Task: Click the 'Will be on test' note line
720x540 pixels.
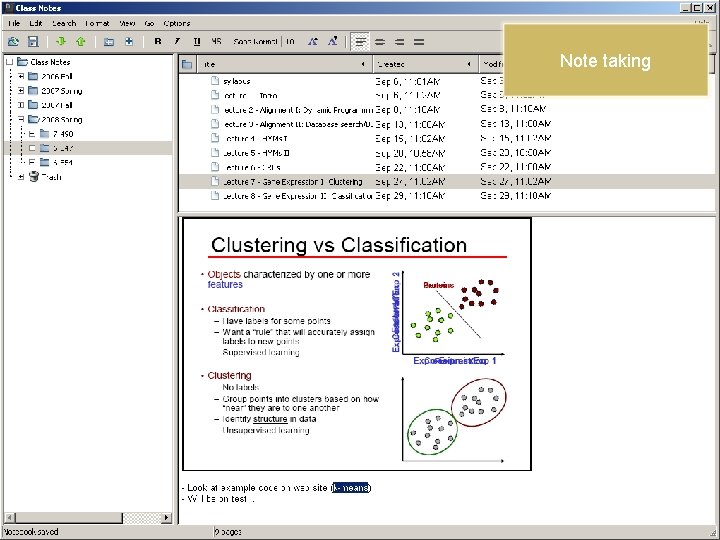Action: (x=218, y=499)
